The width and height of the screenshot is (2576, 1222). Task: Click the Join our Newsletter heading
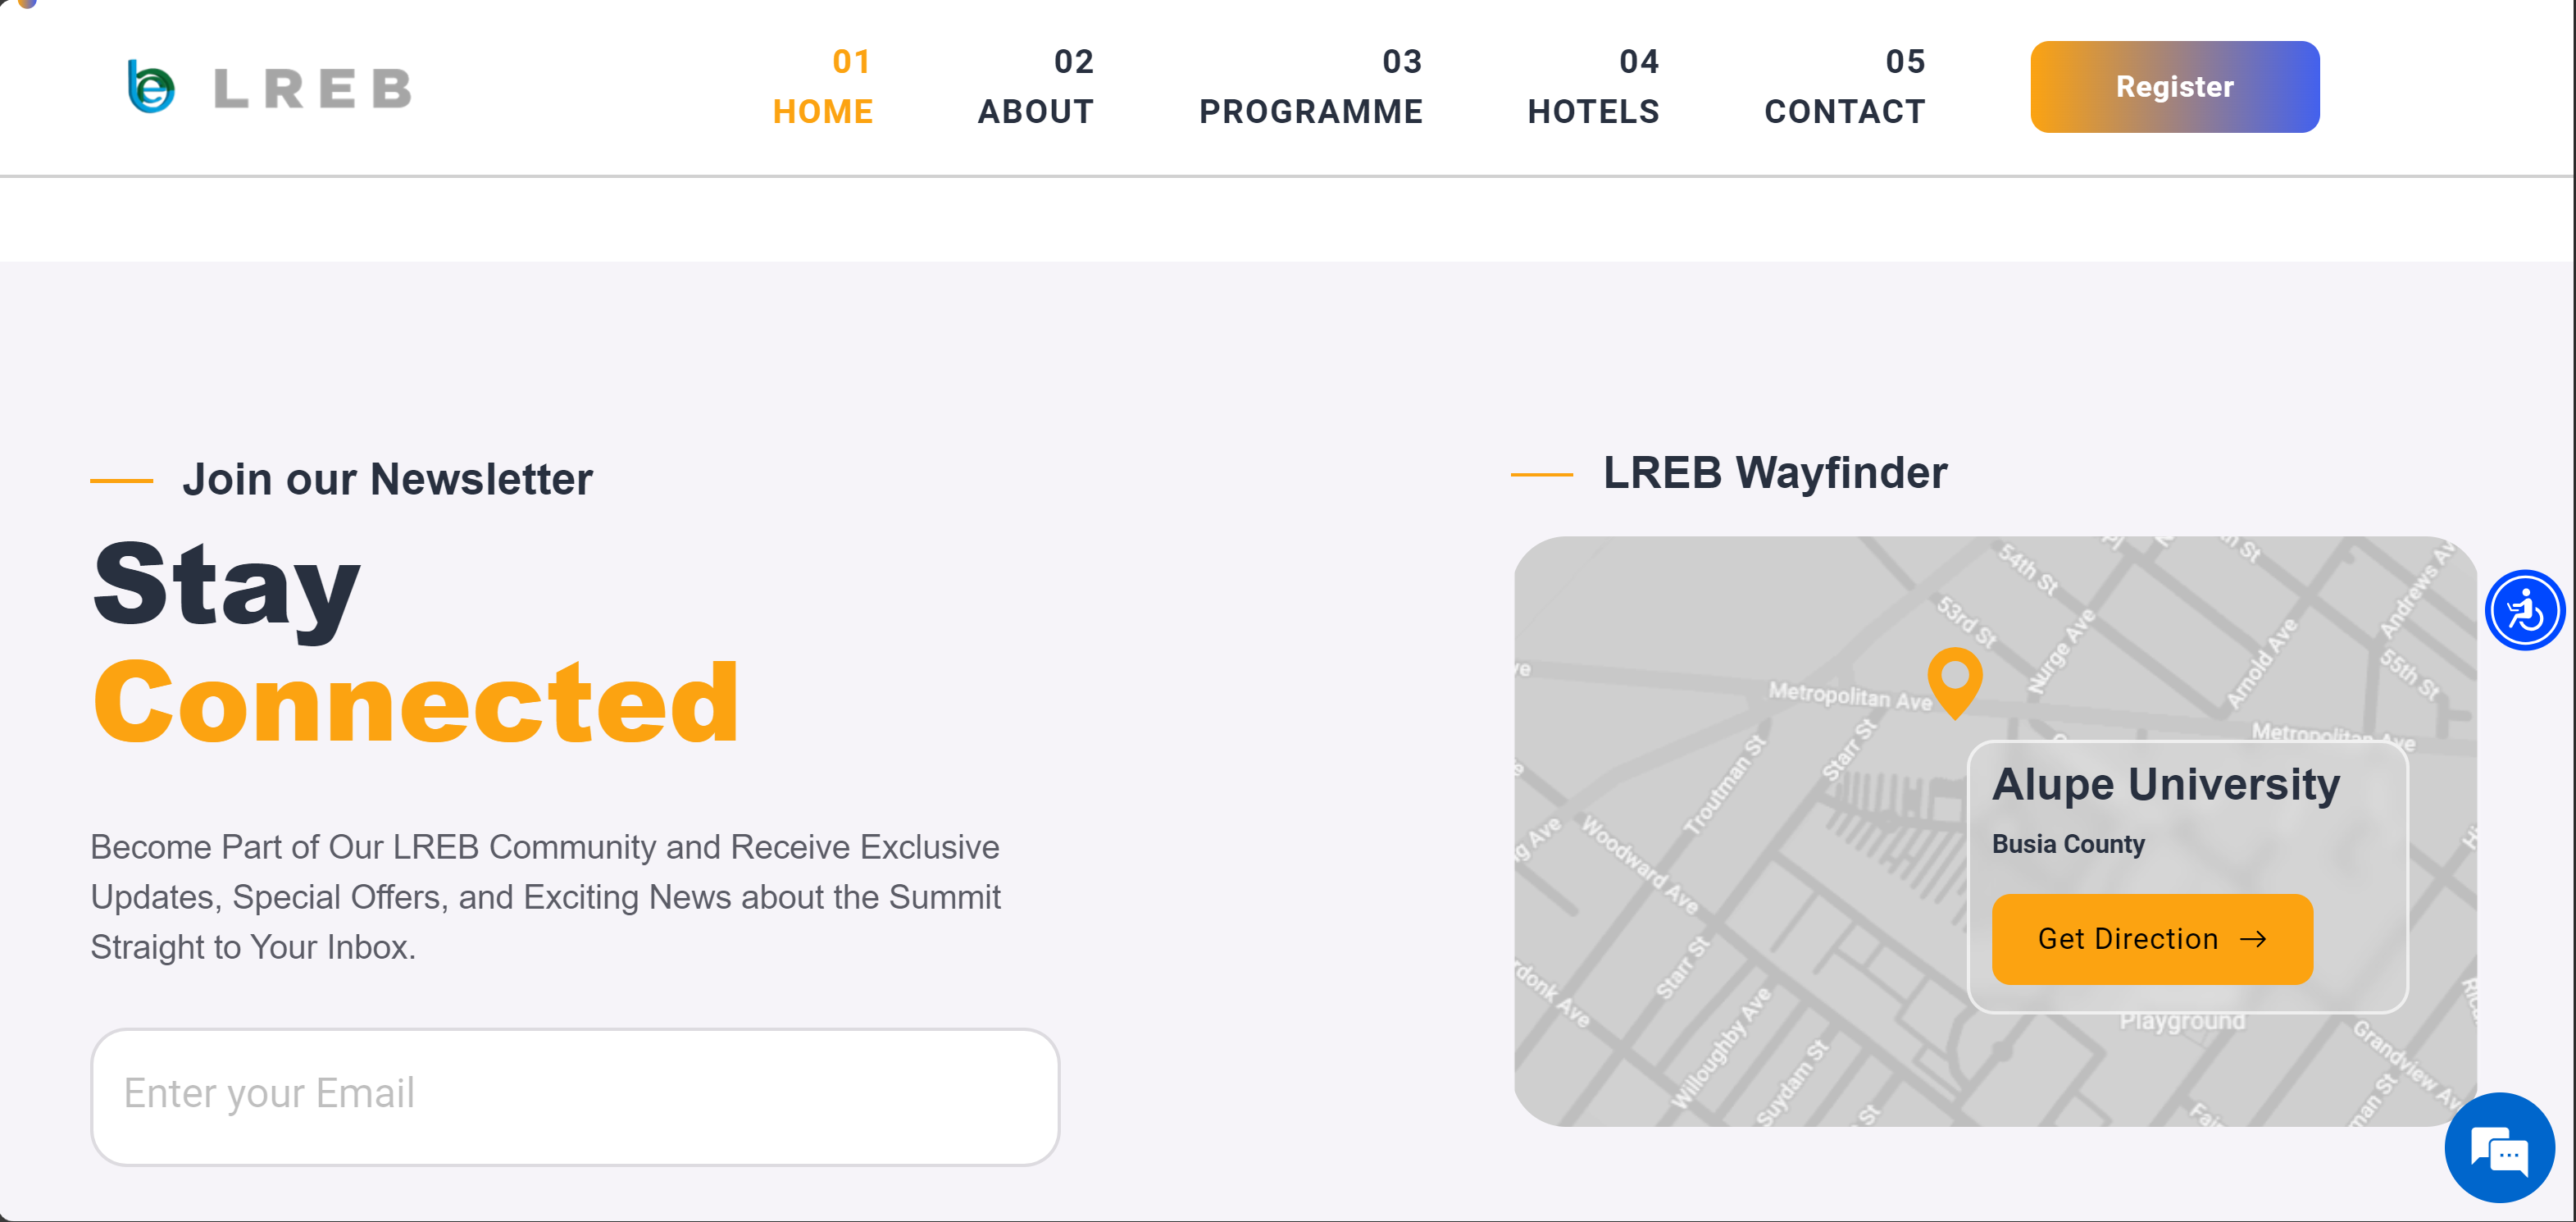pos(387,479)
